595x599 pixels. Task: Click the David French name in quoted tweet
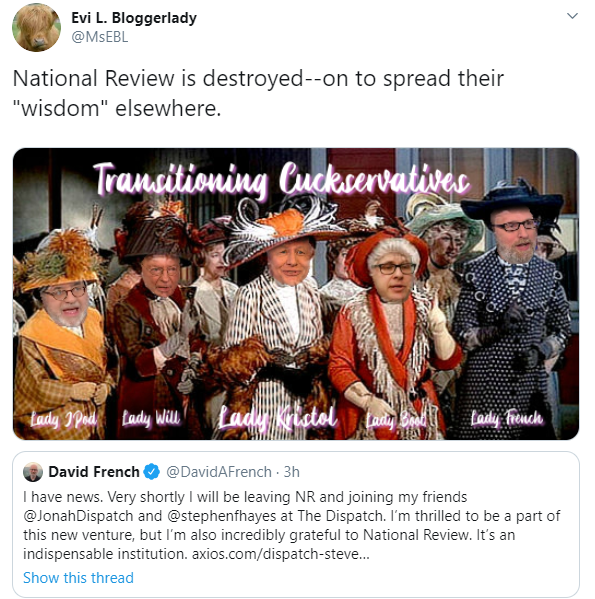point(94,472)
